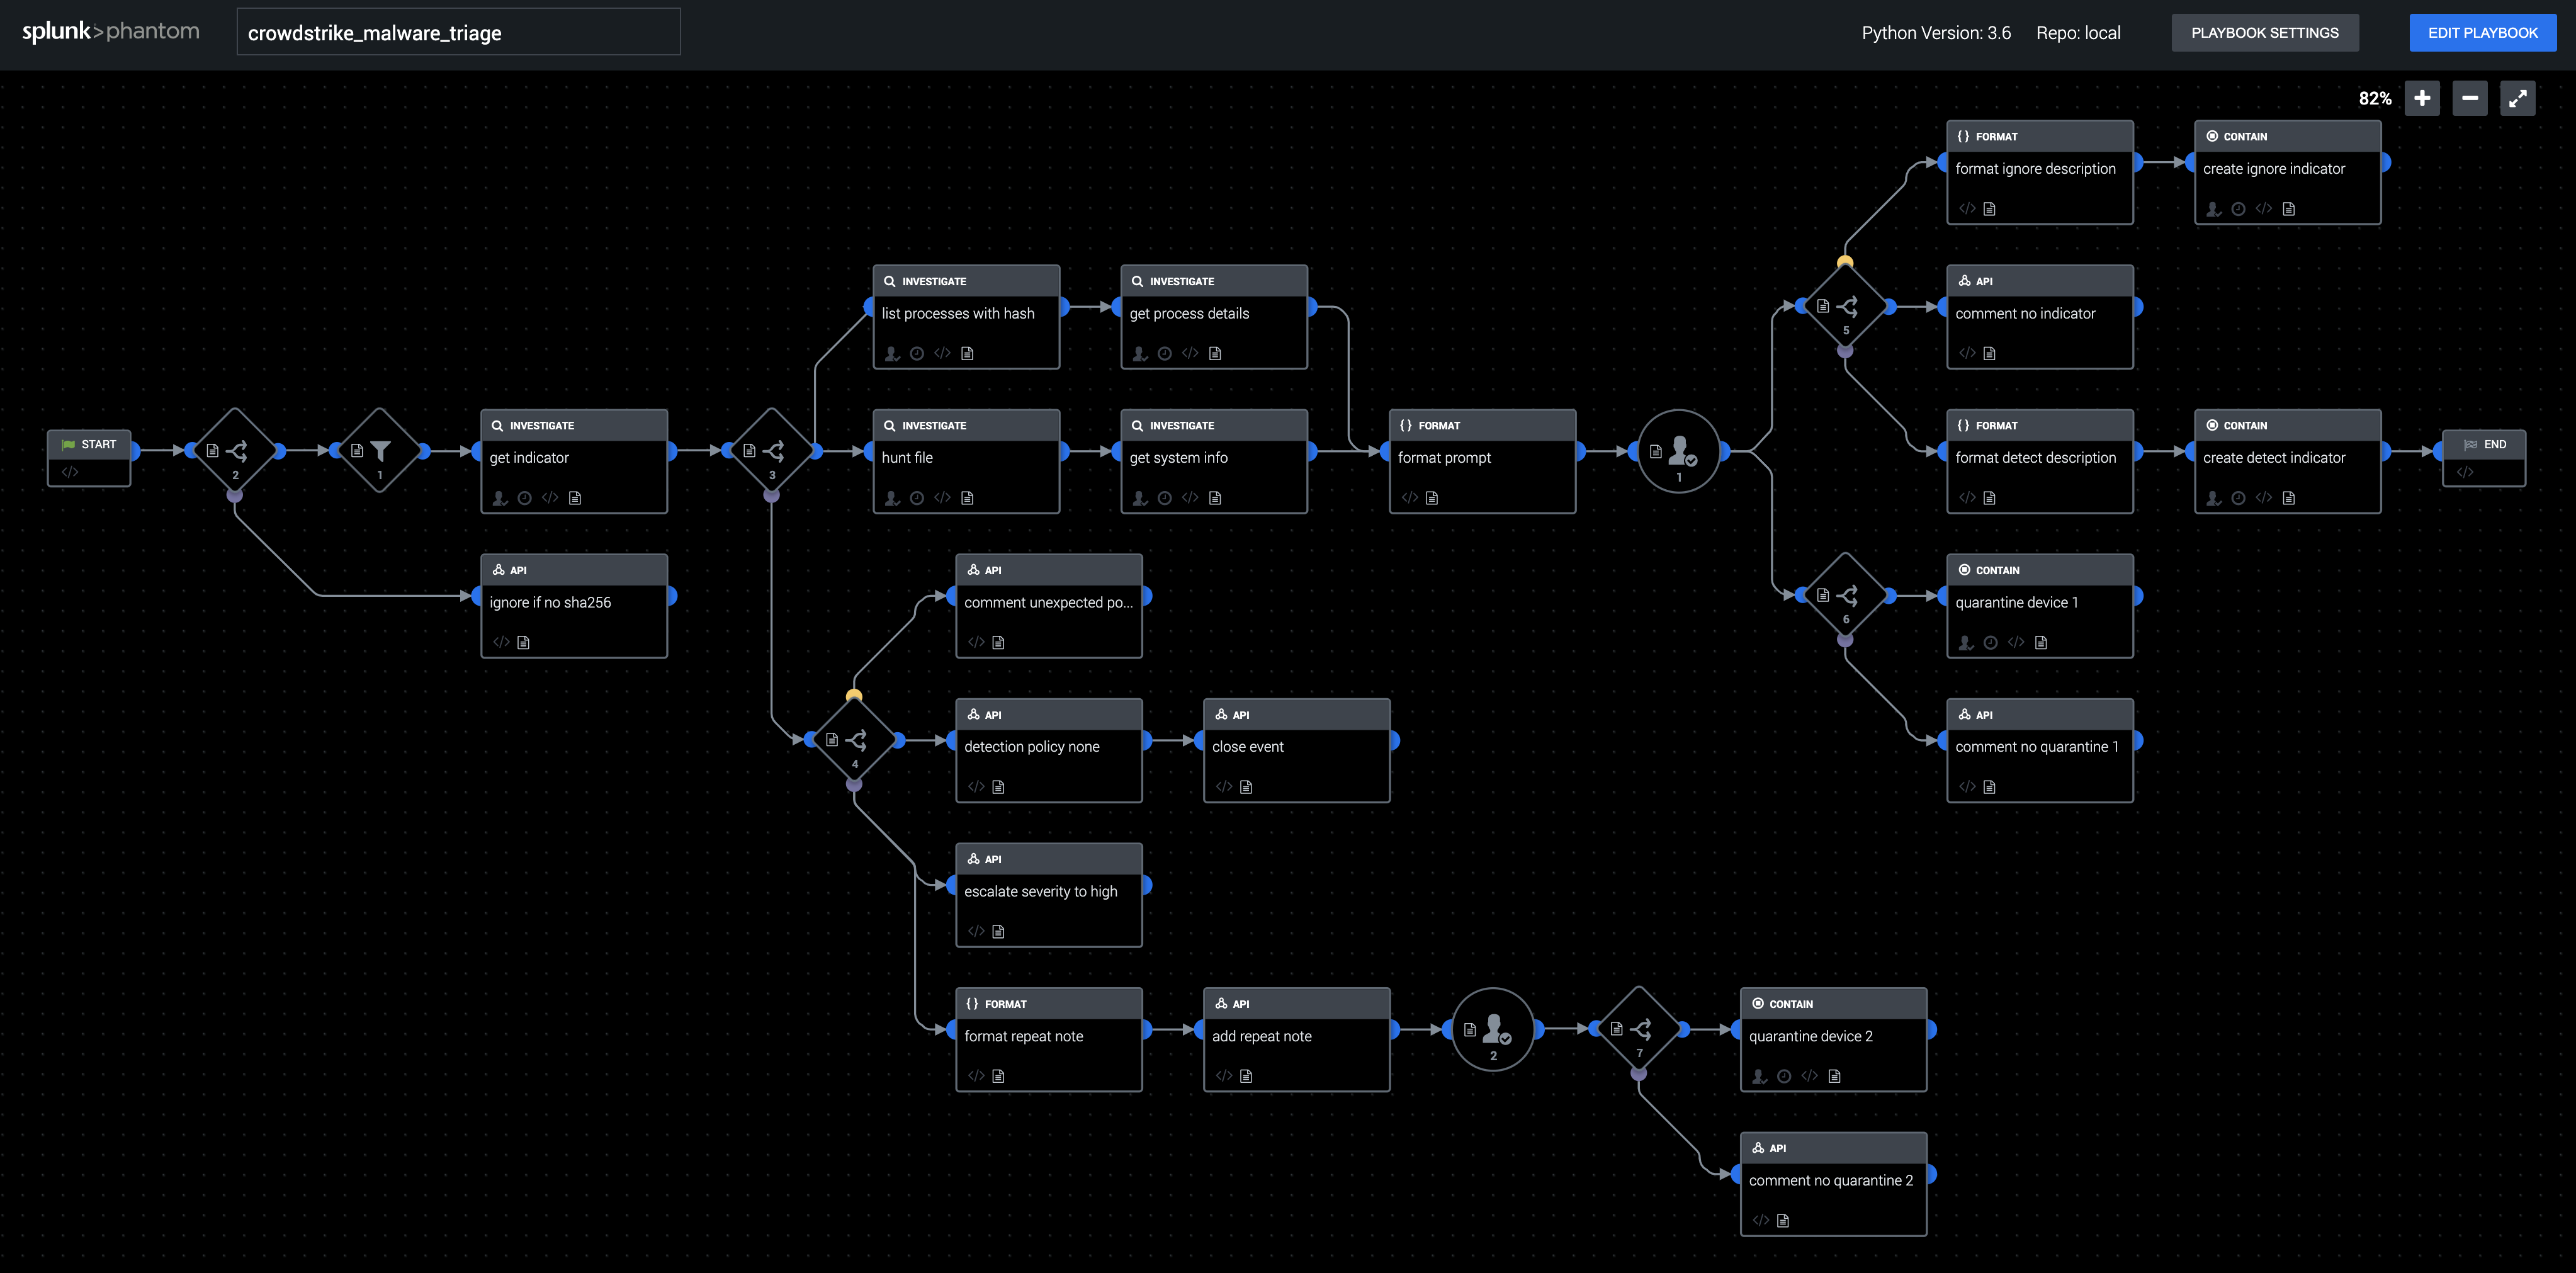The height and width of the screenshot is (1273, 2576).
Task: Select decision block number 7
Action: tap(1638, 1029)
